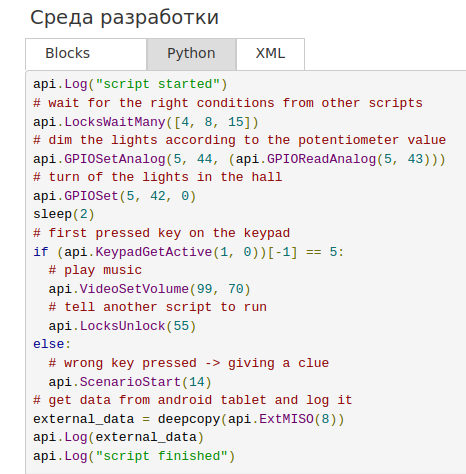The height and width of the screenshot is (474, 466).
Task: Select the Python tab
Action: click(191, 54)
